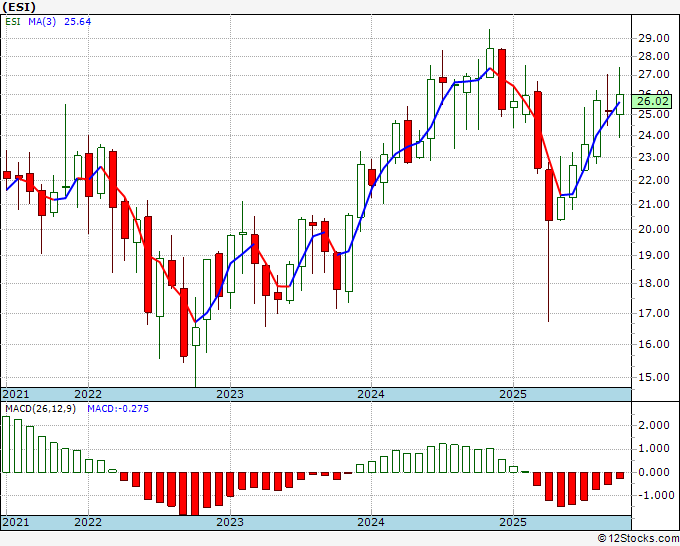Click the 29.00 price axis label
The width and height of the screenshot is (680, 546).
tap(654, 38)
